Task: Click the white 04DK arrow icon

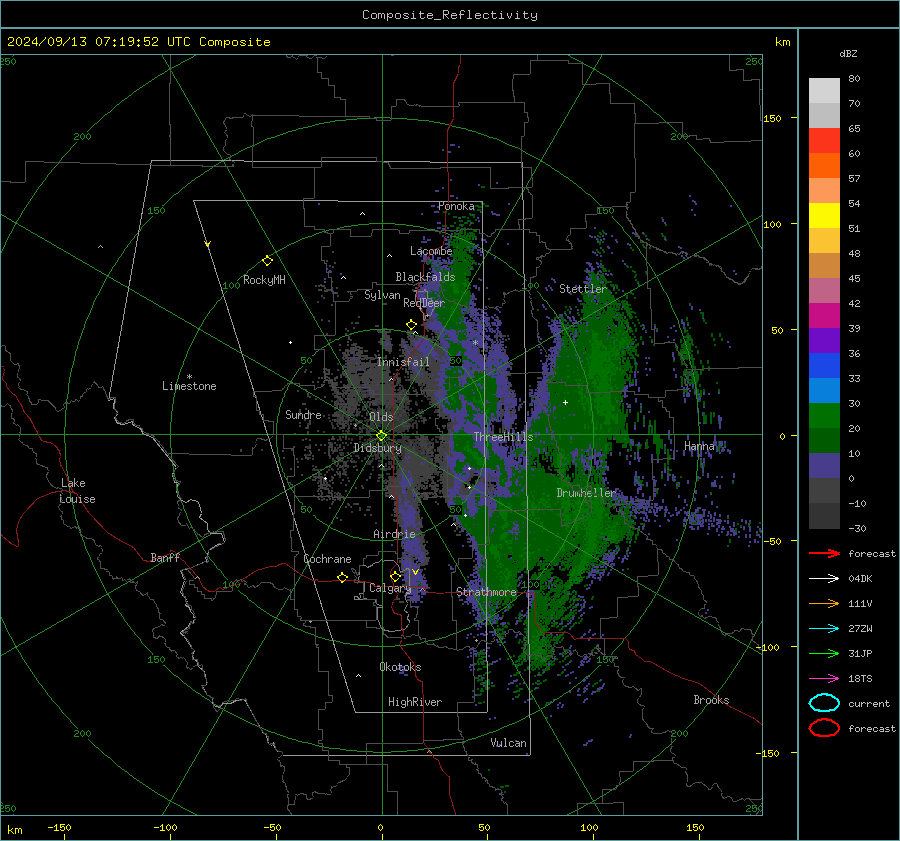Action: [x=824, y=579]
